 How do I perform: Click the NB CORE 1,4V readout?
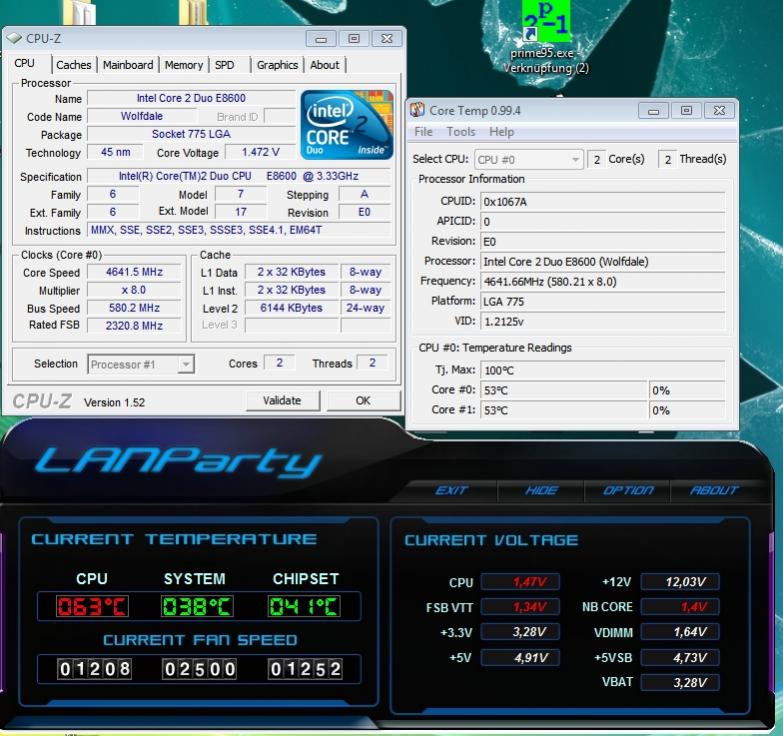(x=680, y=607)
